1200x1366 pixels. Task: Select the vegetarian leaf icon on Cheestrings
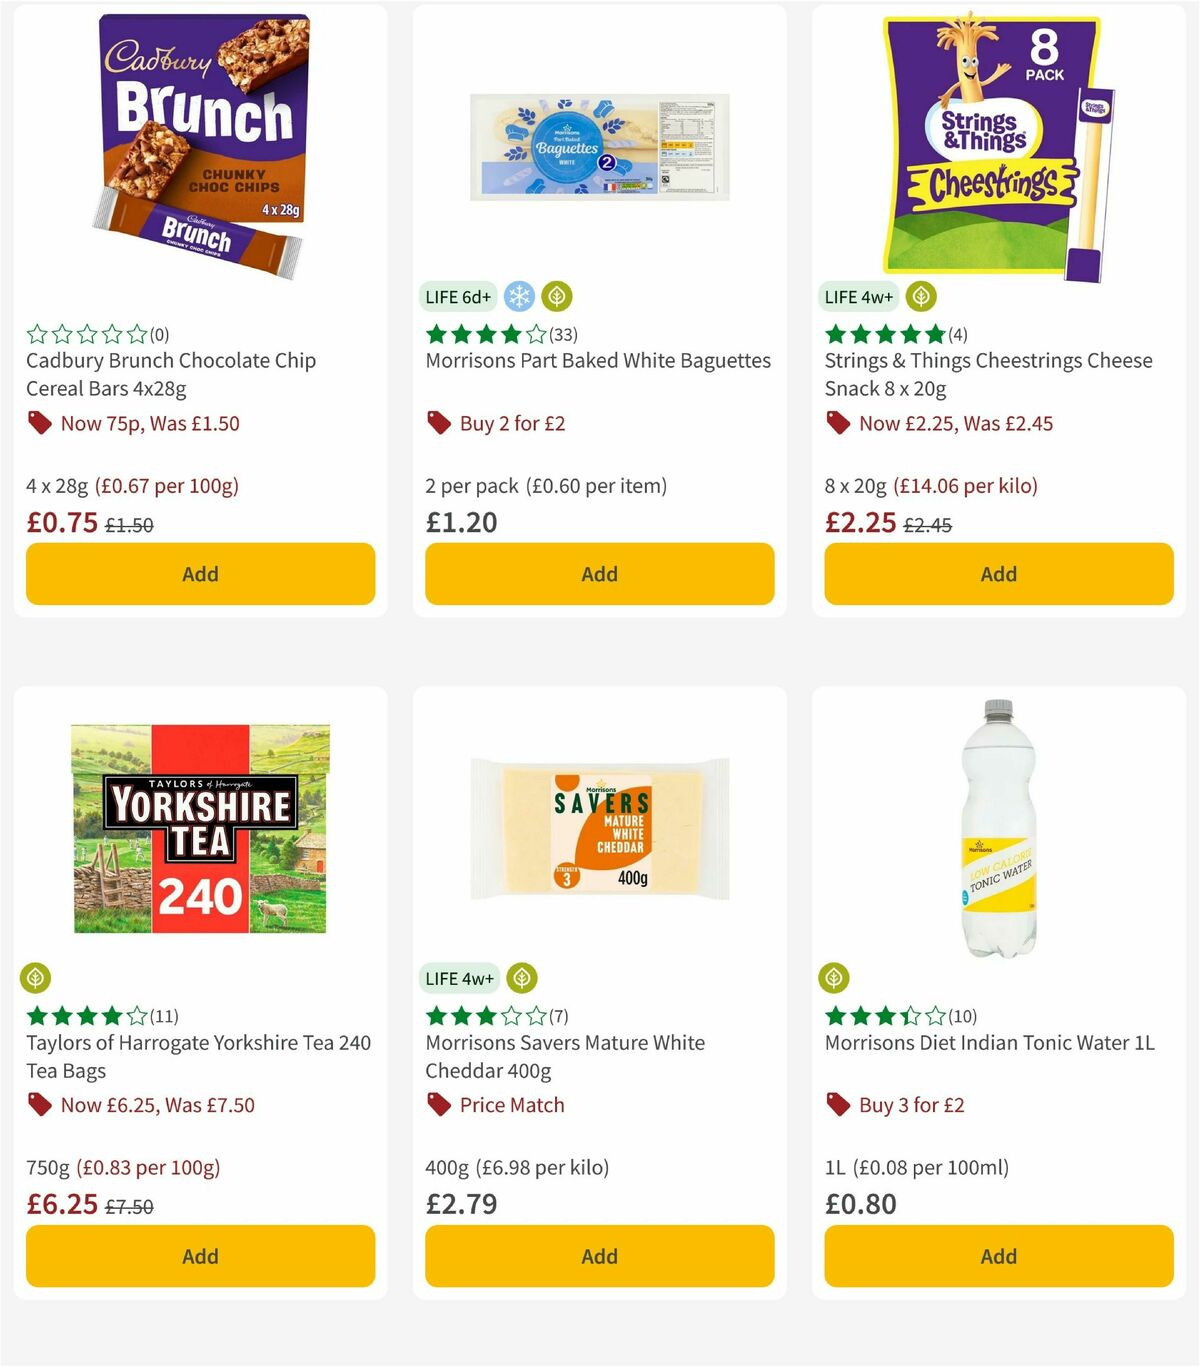(920, 296)
